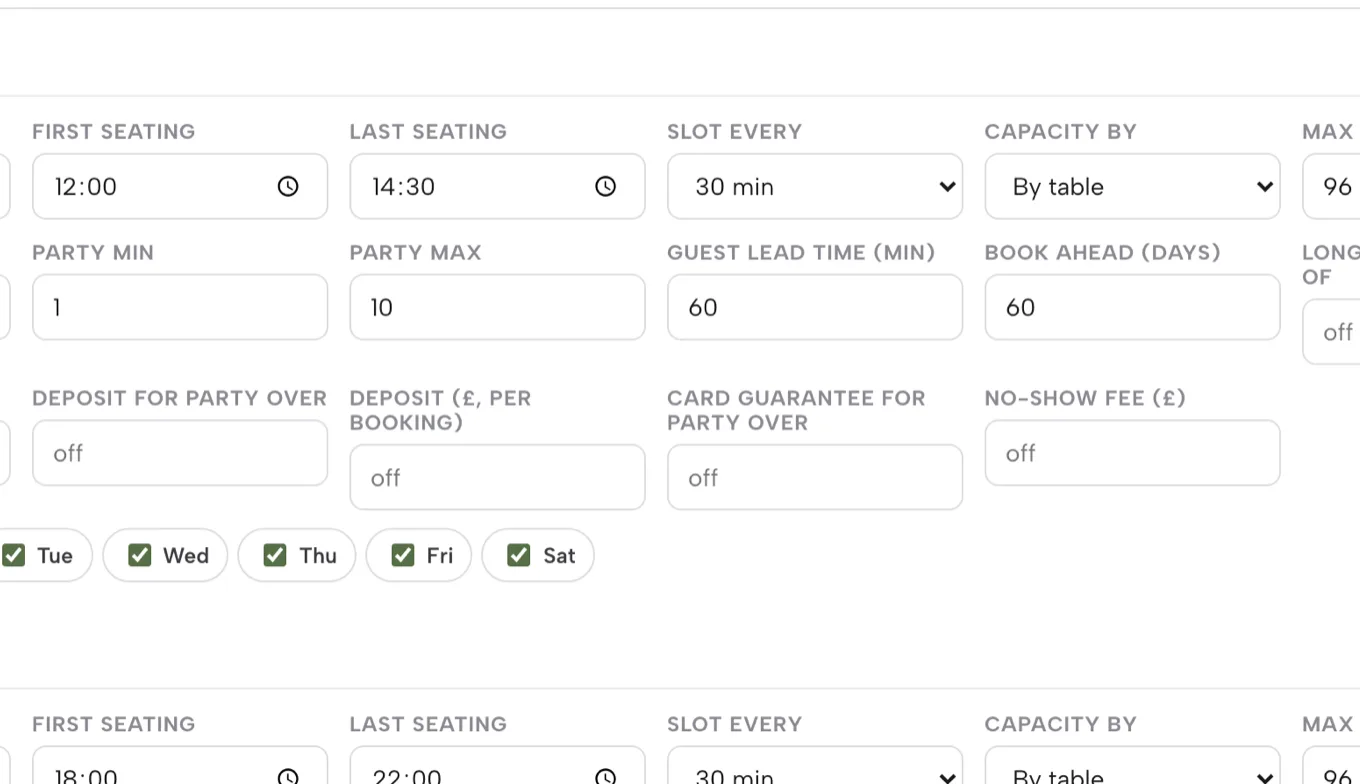Focus the Party Min field

pyautogui.click(x=180, y=307)
